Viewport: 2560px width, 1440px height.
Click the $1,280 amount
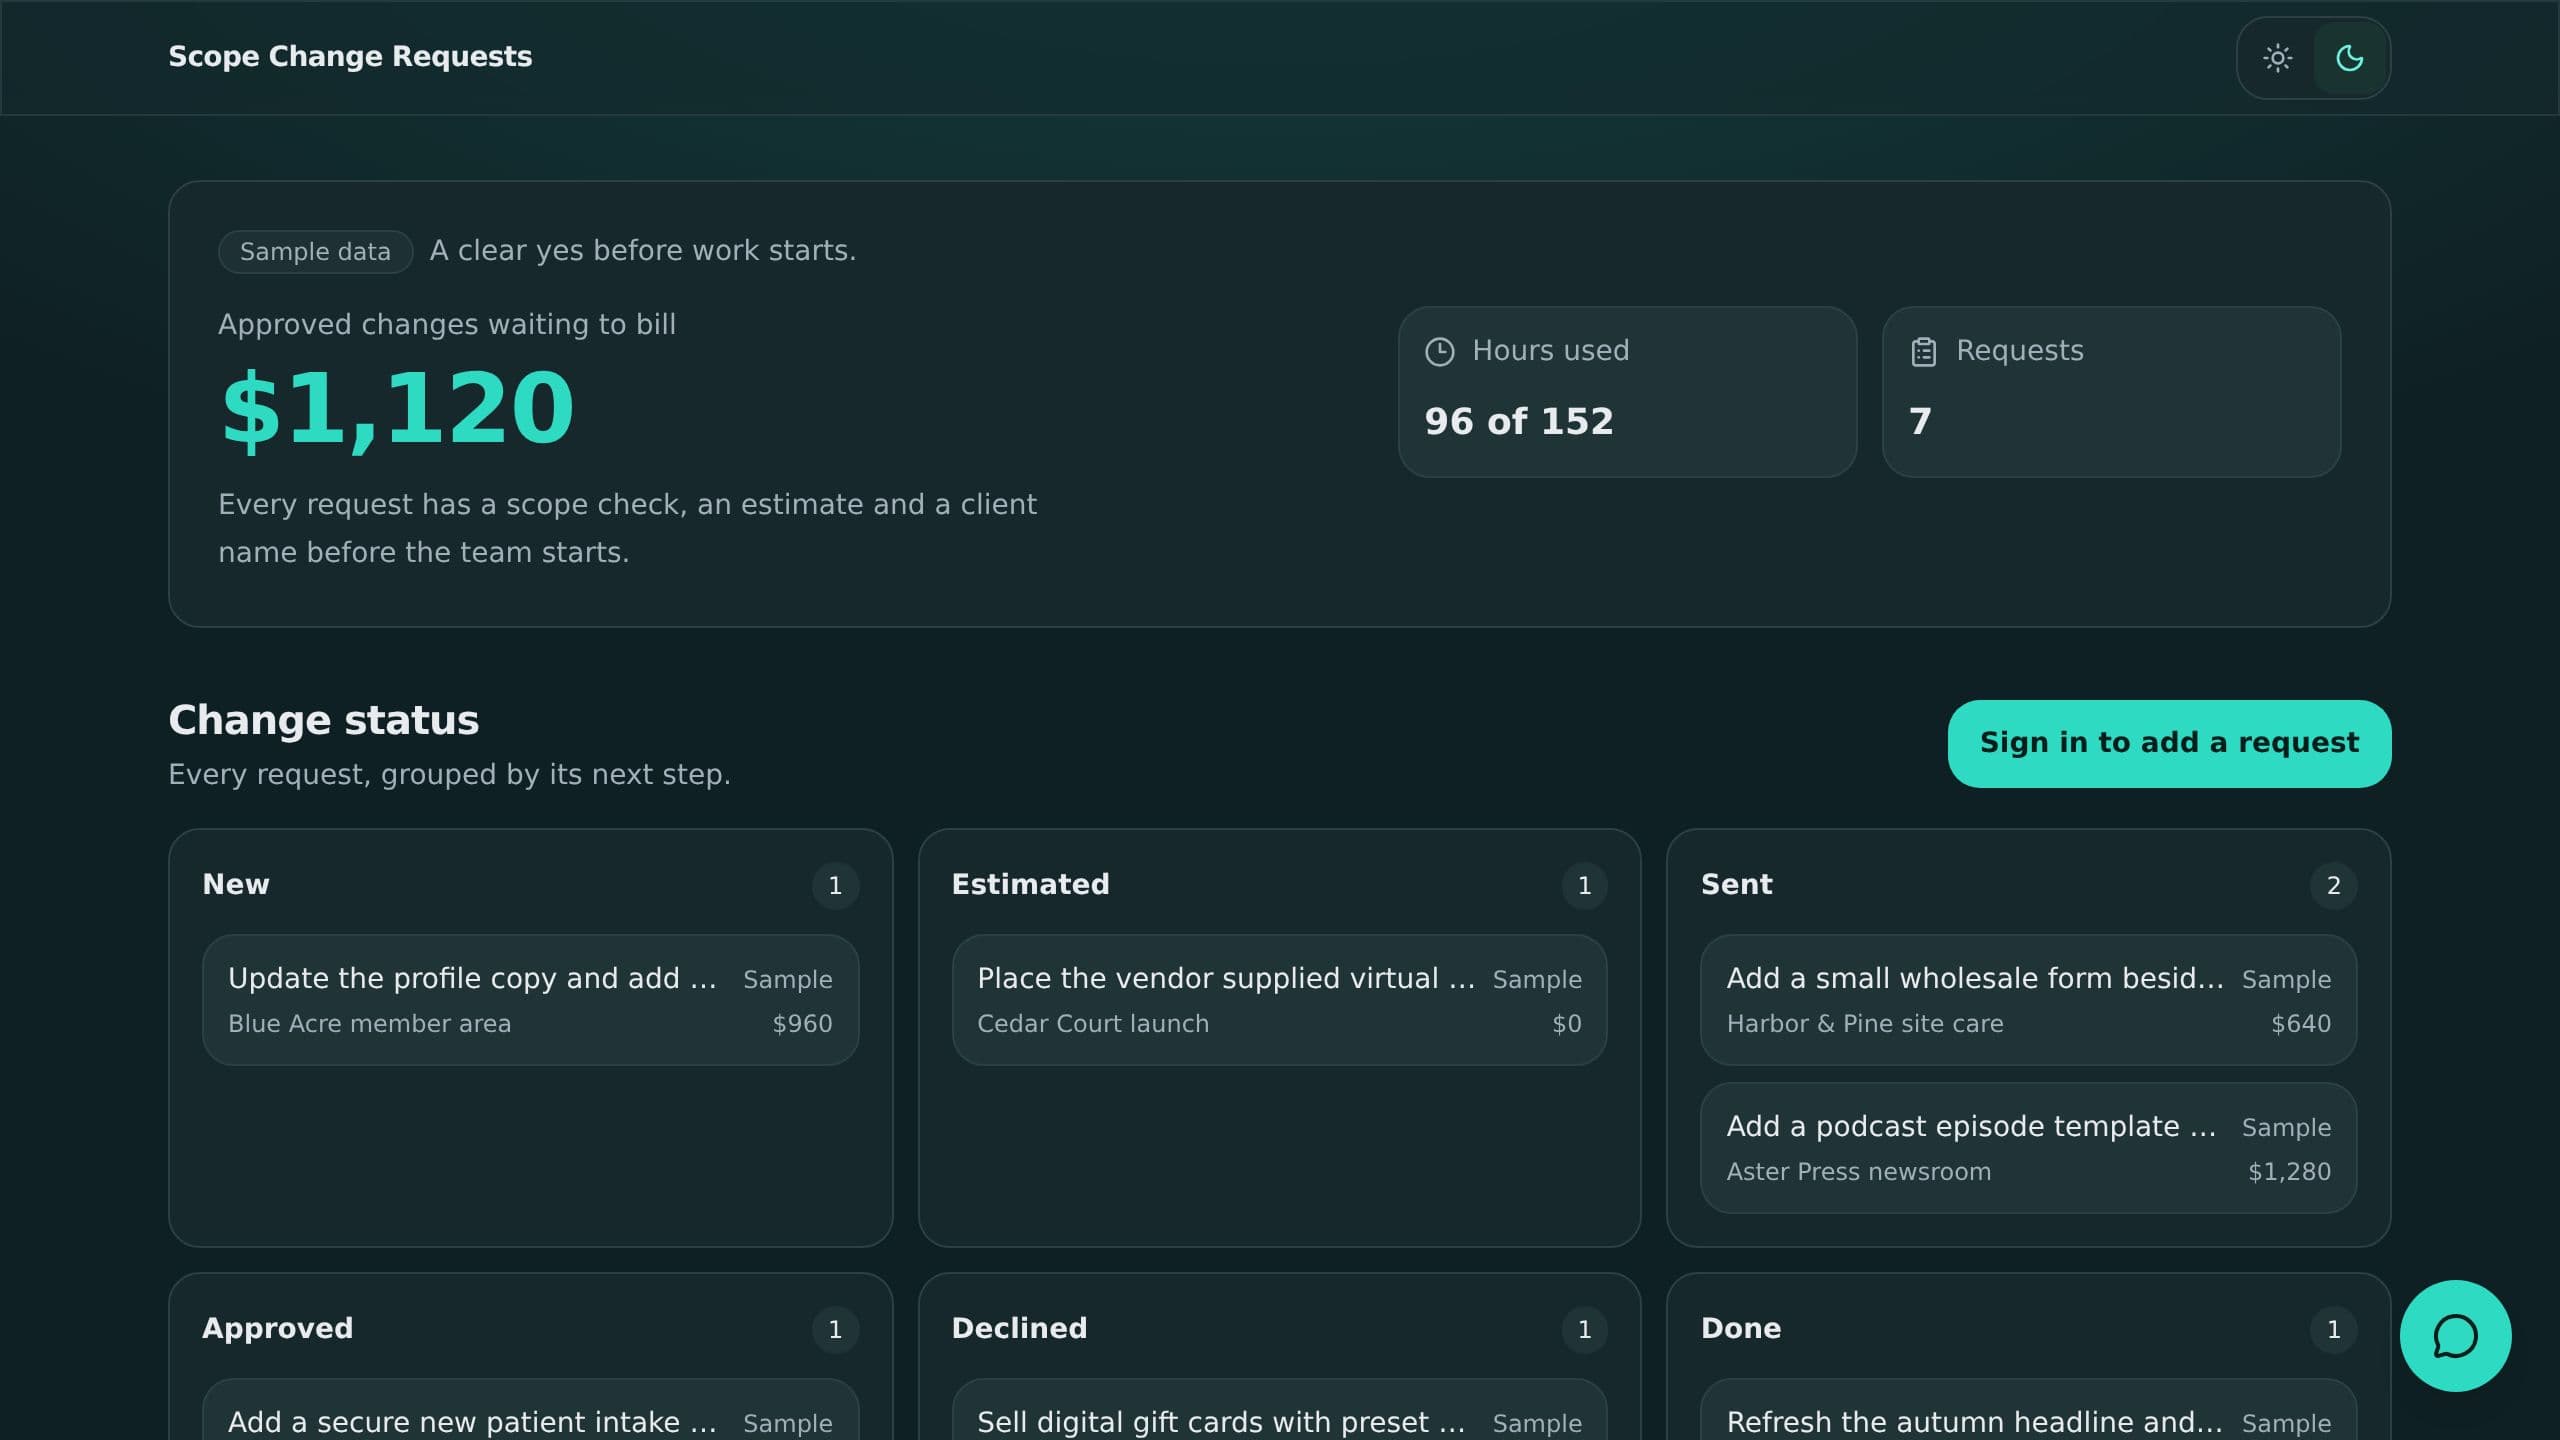(x=2289, y=1172)
